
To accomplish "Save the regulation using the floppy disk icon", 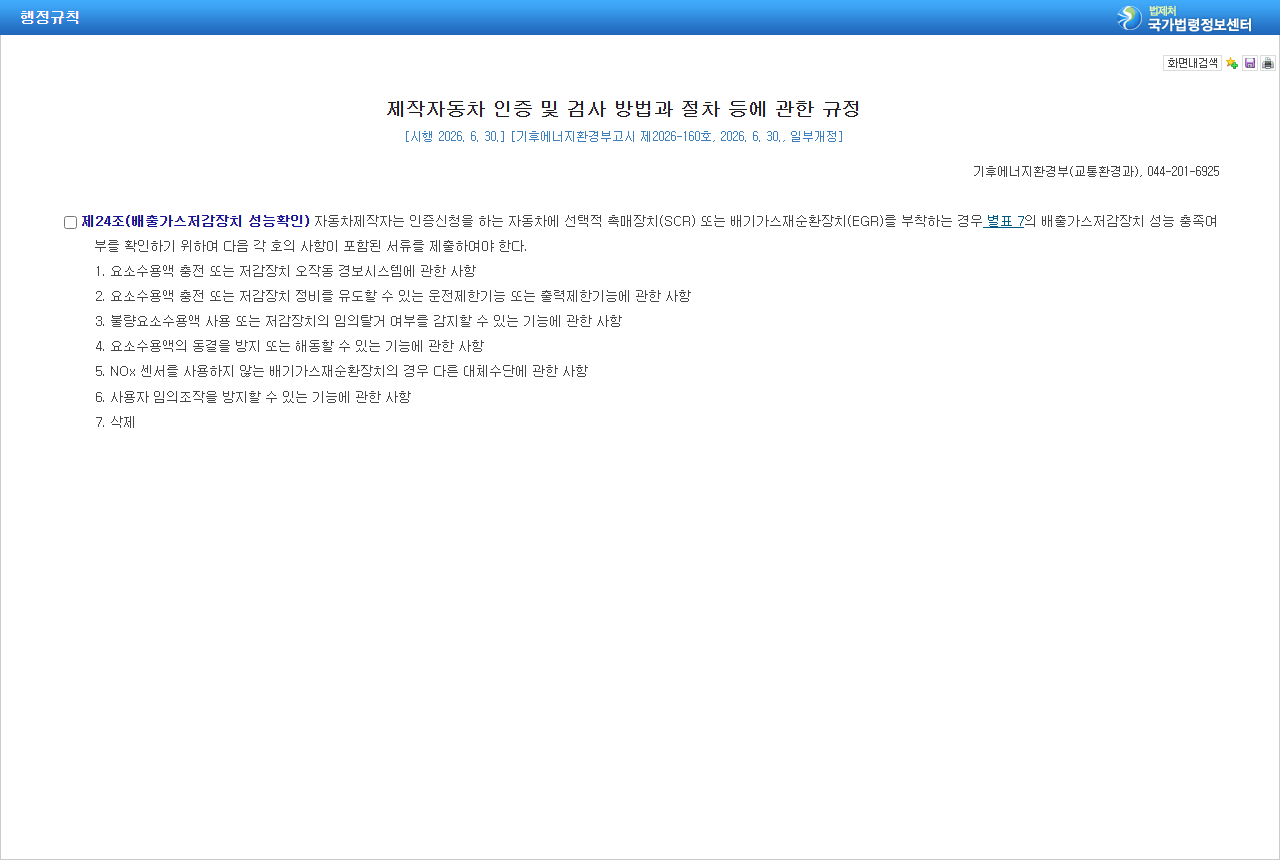I will (x=1250, y=63).
